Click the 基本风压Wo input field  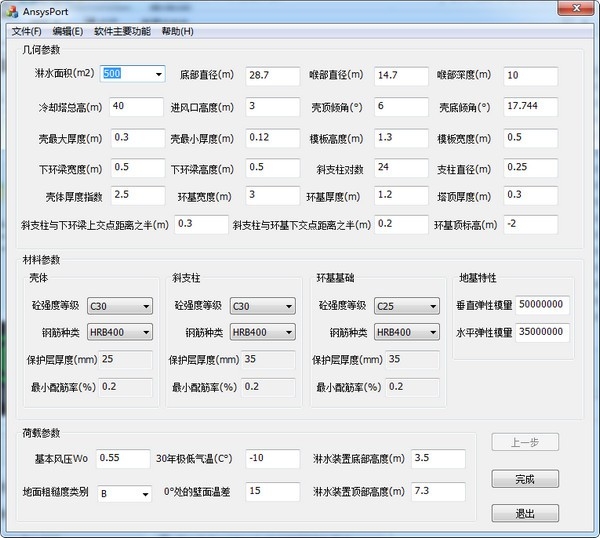coord(123,458)
